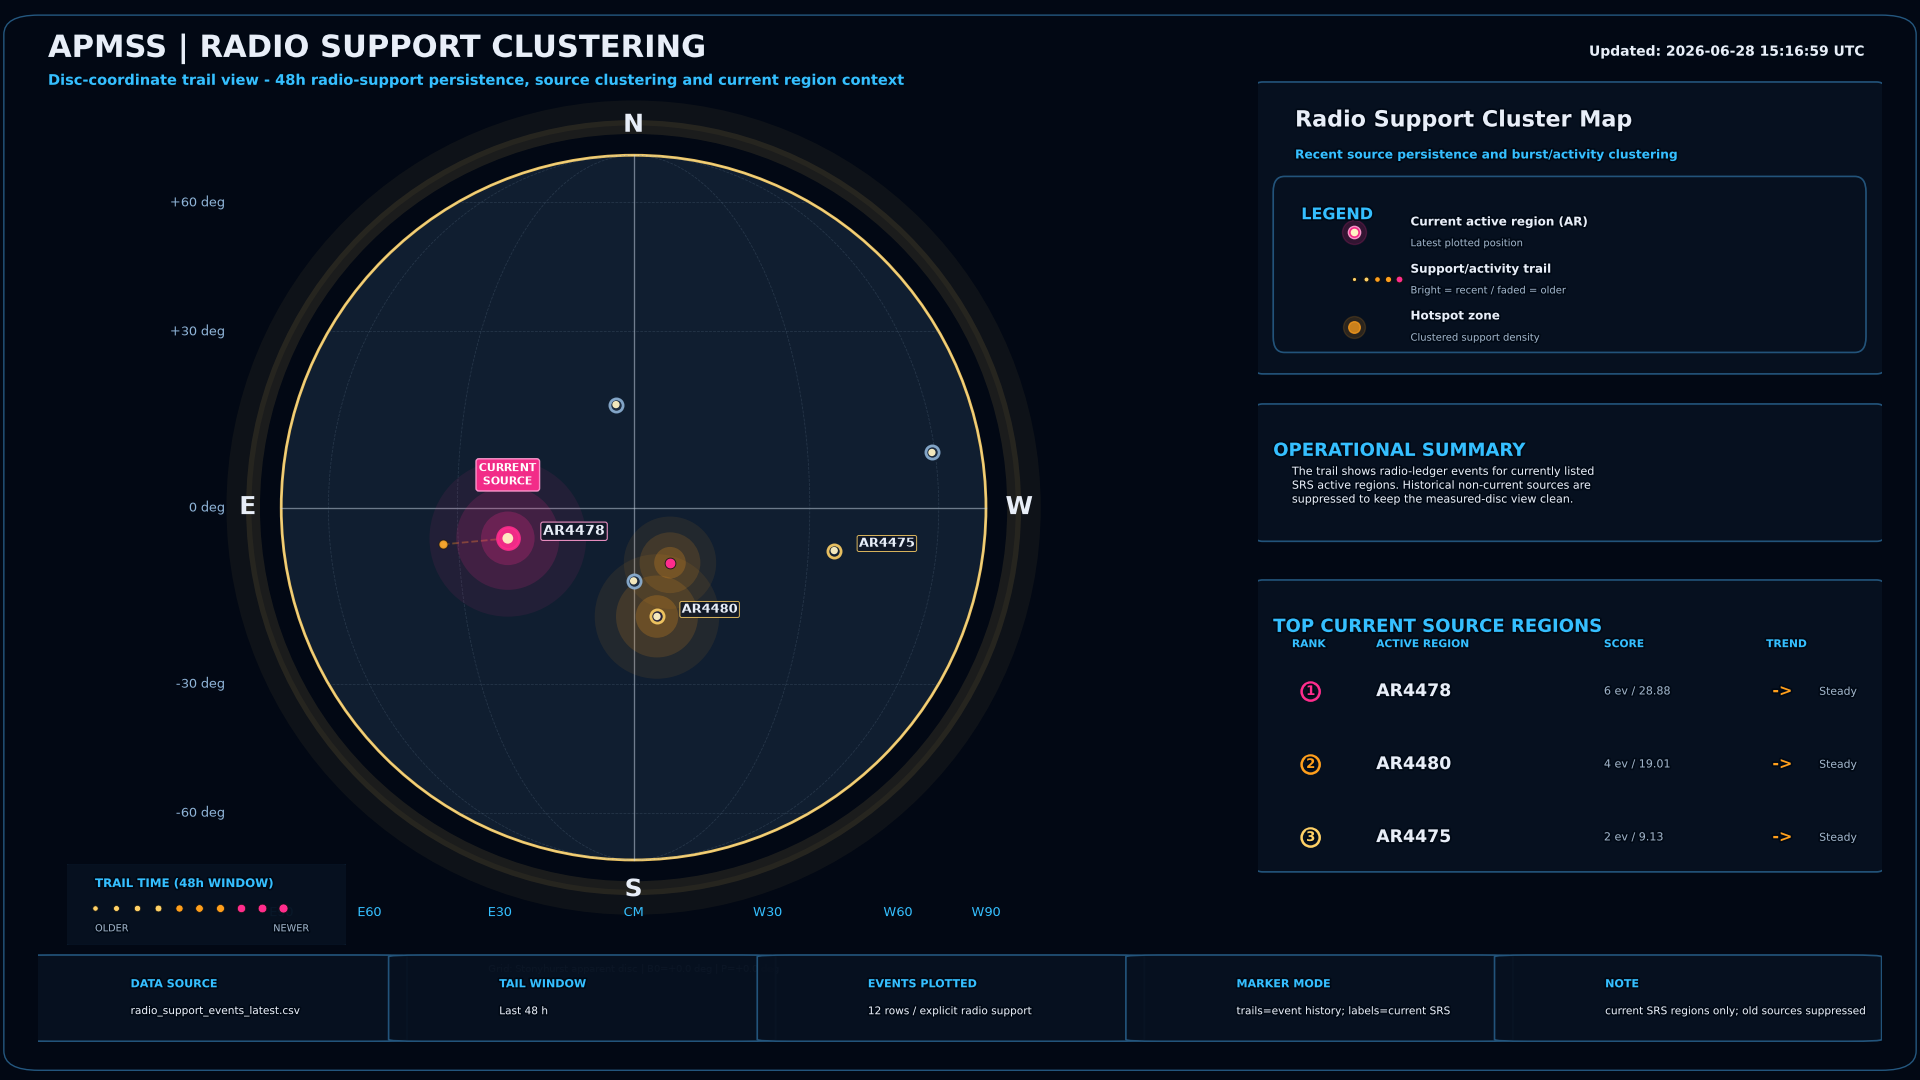Select the AR4480 region marker on disc
The height and width of the screenshot is (1080, 1920).
point(657,616)
